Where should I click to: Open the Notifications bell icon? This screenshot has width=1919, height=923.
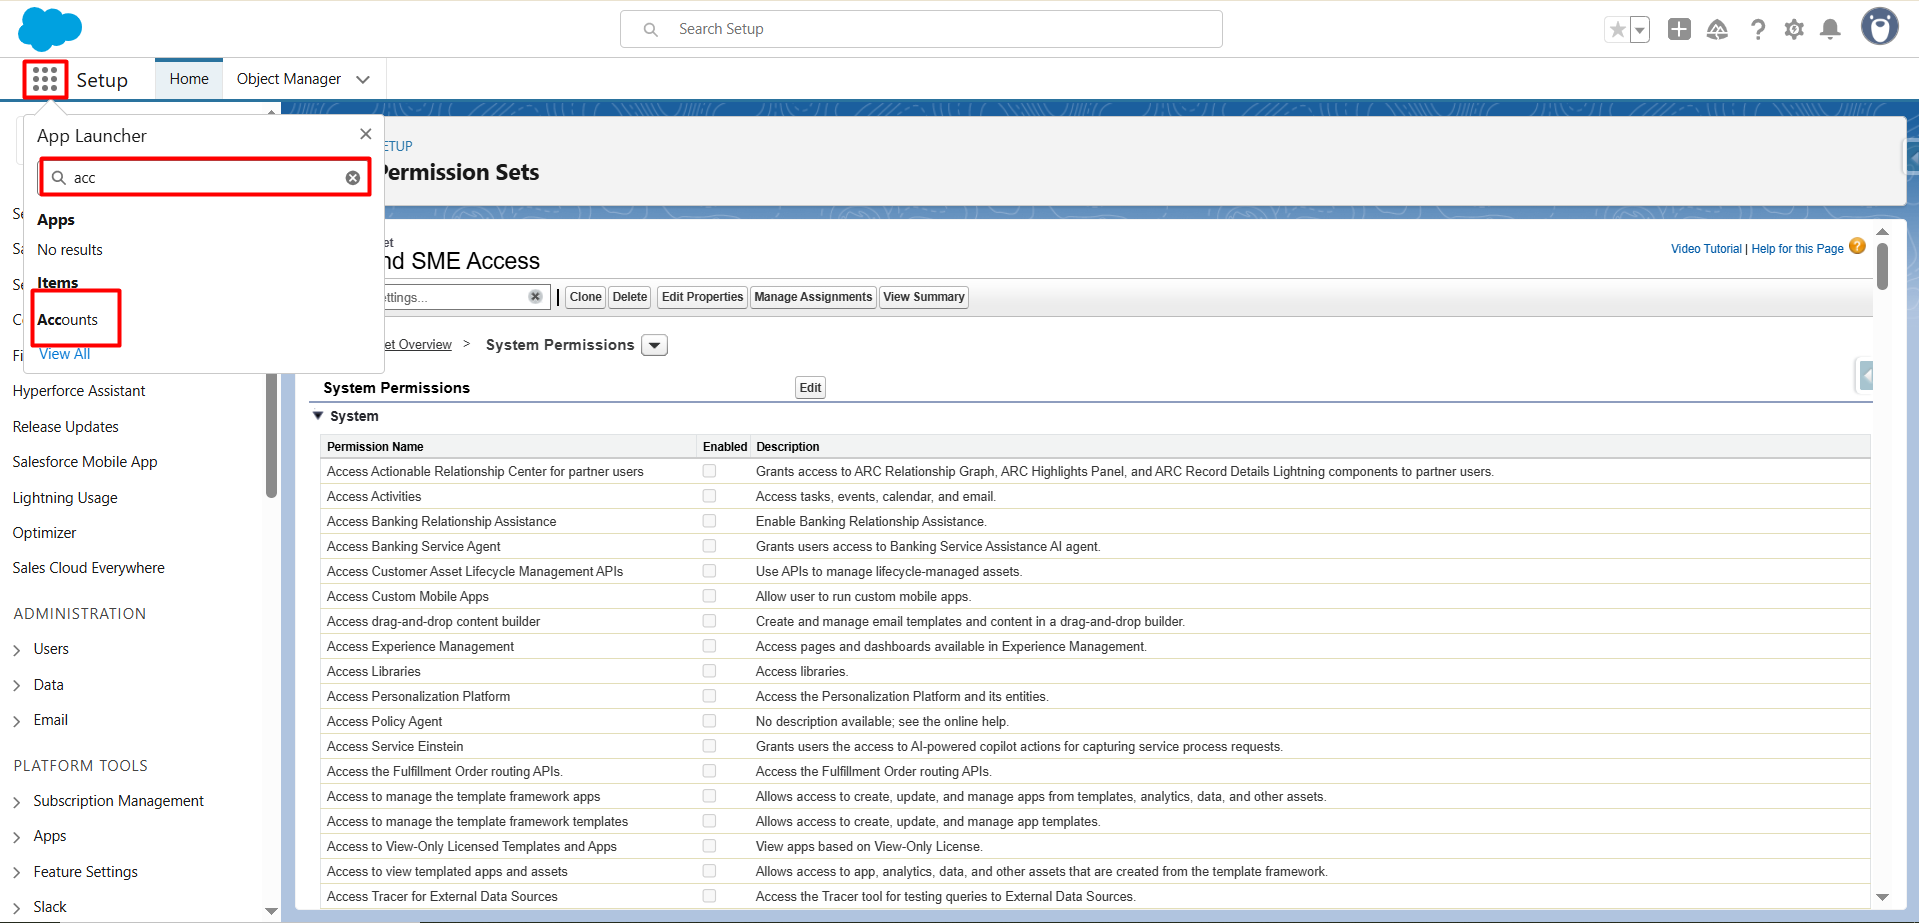tap(1830, 30)
